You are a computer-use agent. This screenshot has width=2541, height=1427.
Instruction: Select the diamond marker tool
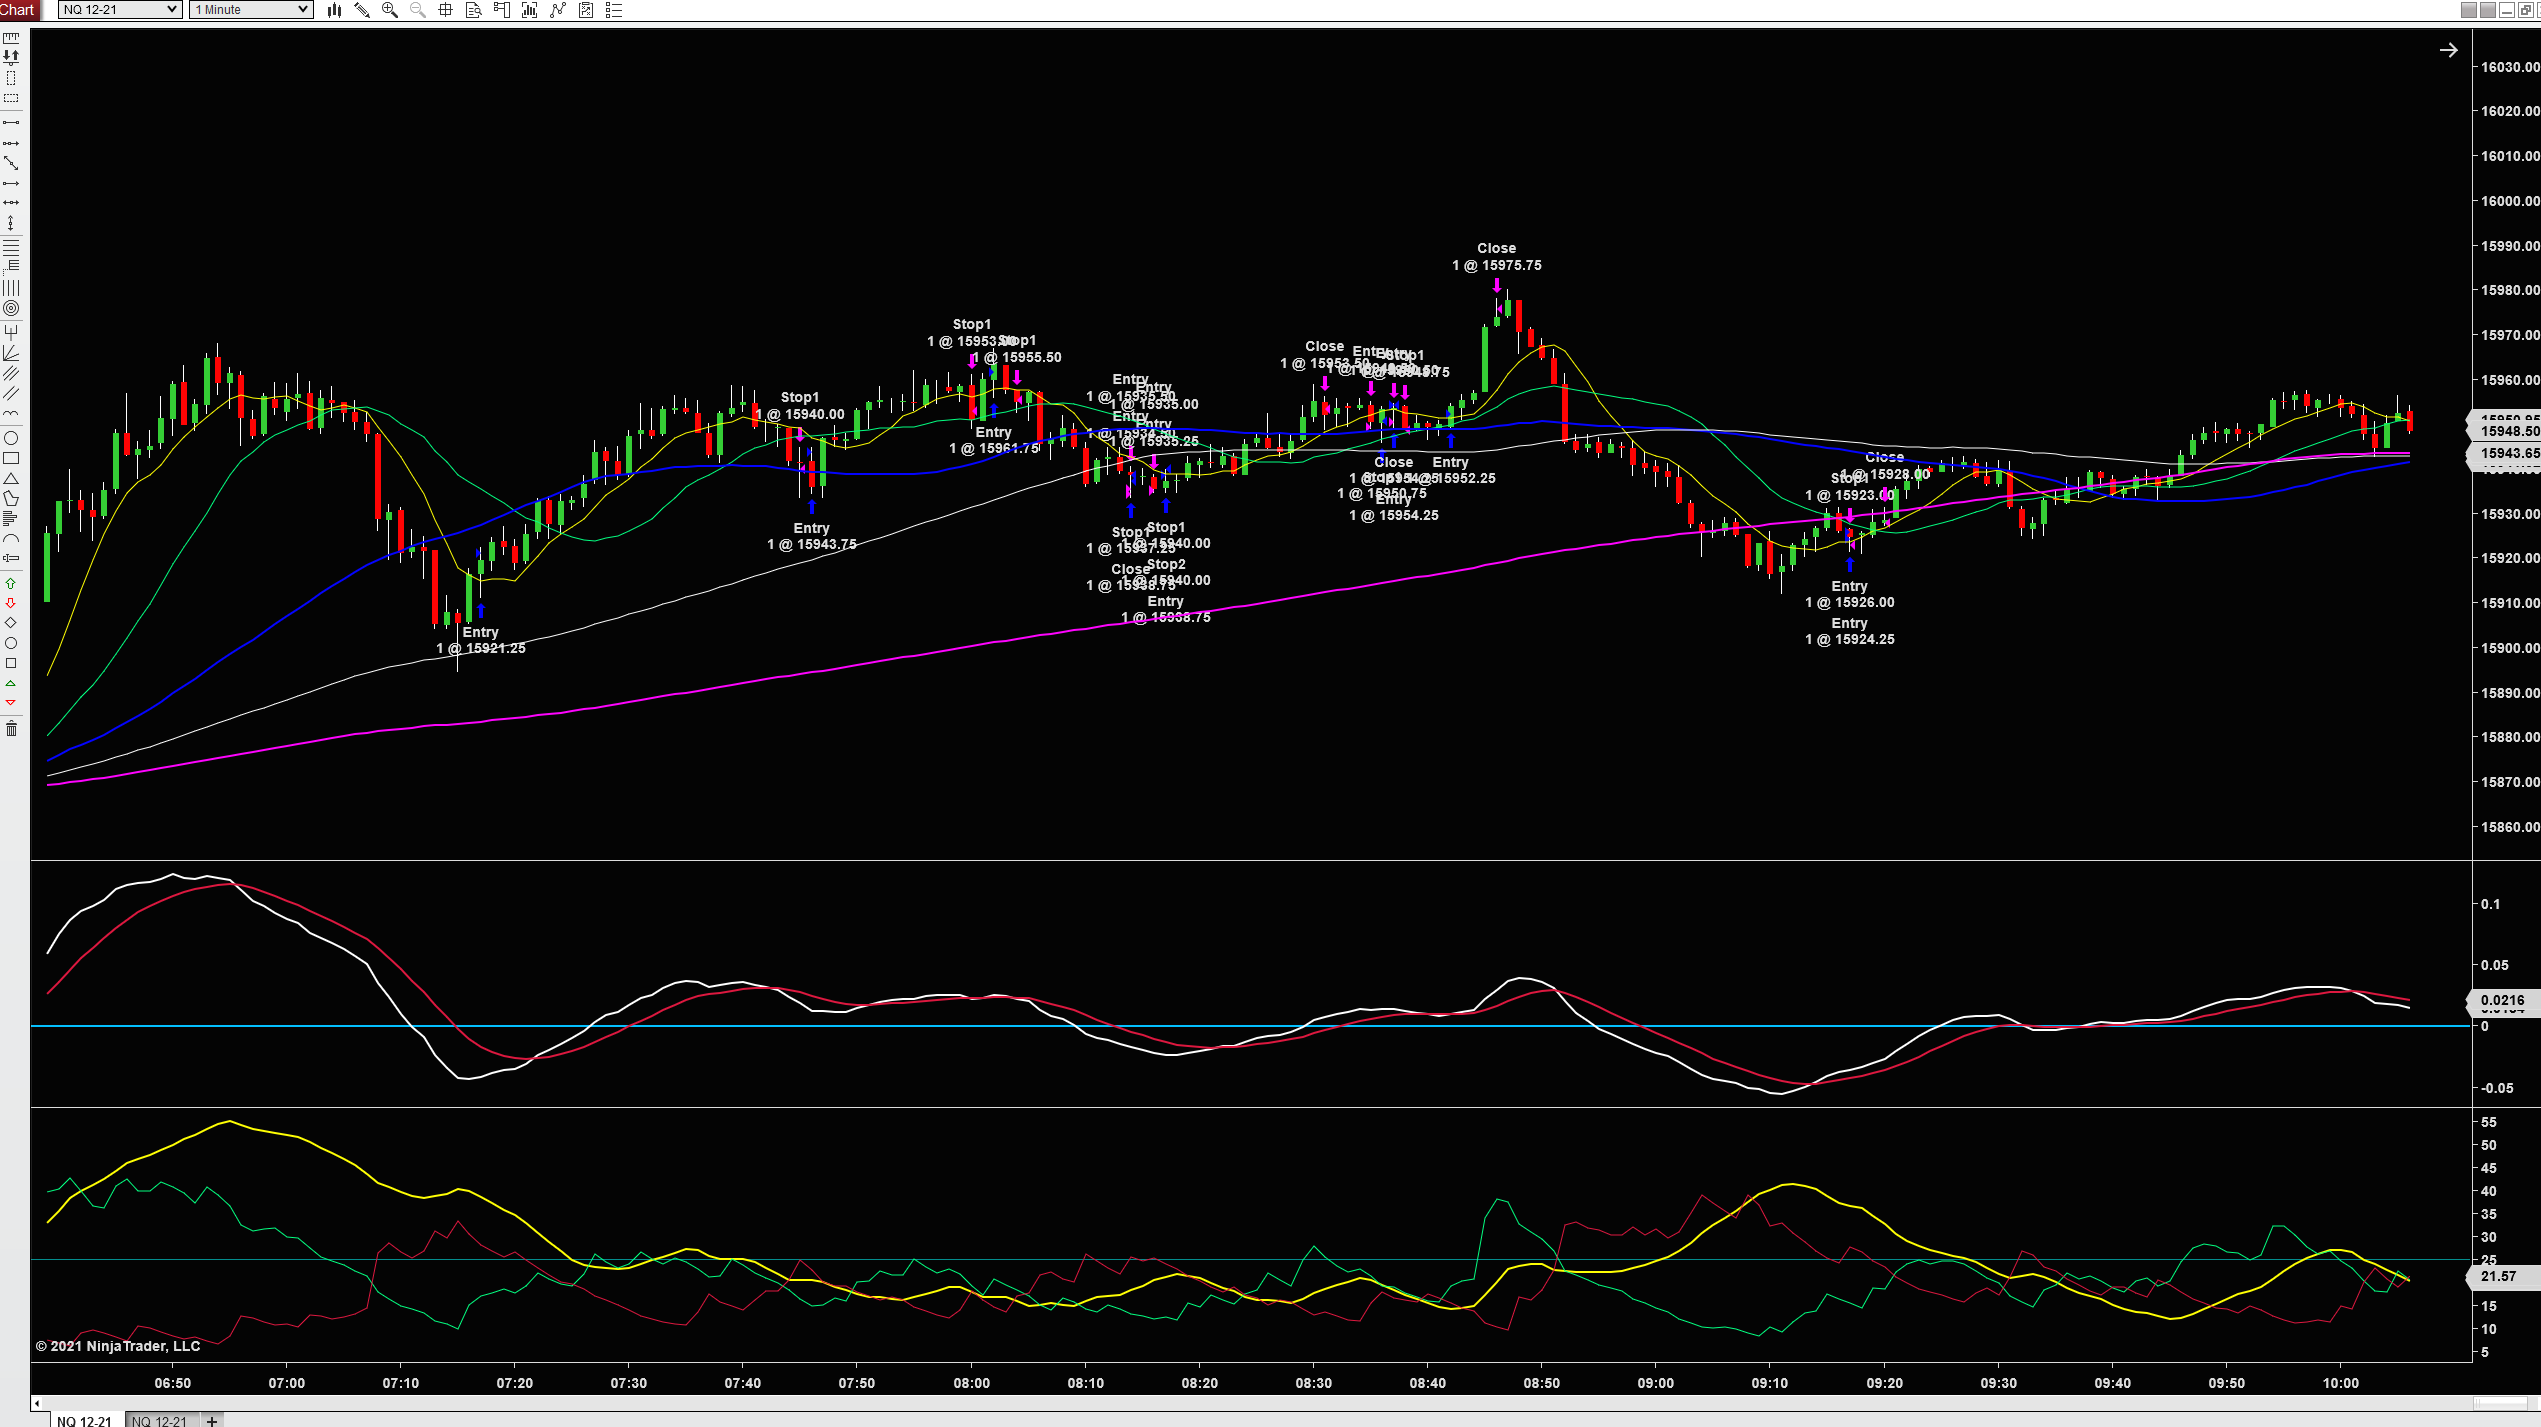[x=11, y=623]
